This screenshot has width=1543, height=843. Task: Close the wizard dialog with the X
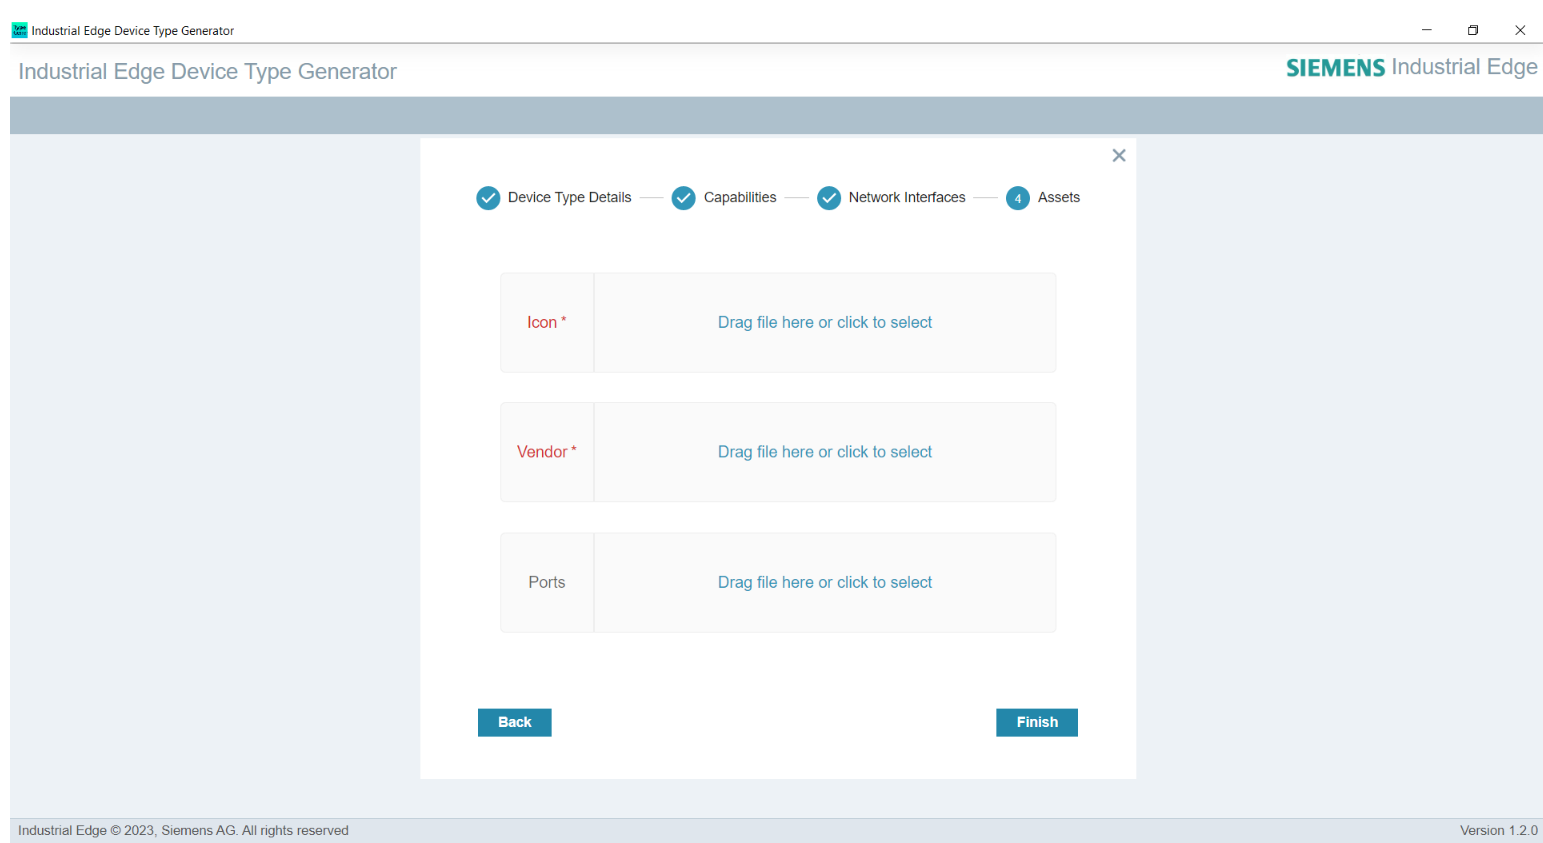pyautogui.click(x=1118, y=155)
